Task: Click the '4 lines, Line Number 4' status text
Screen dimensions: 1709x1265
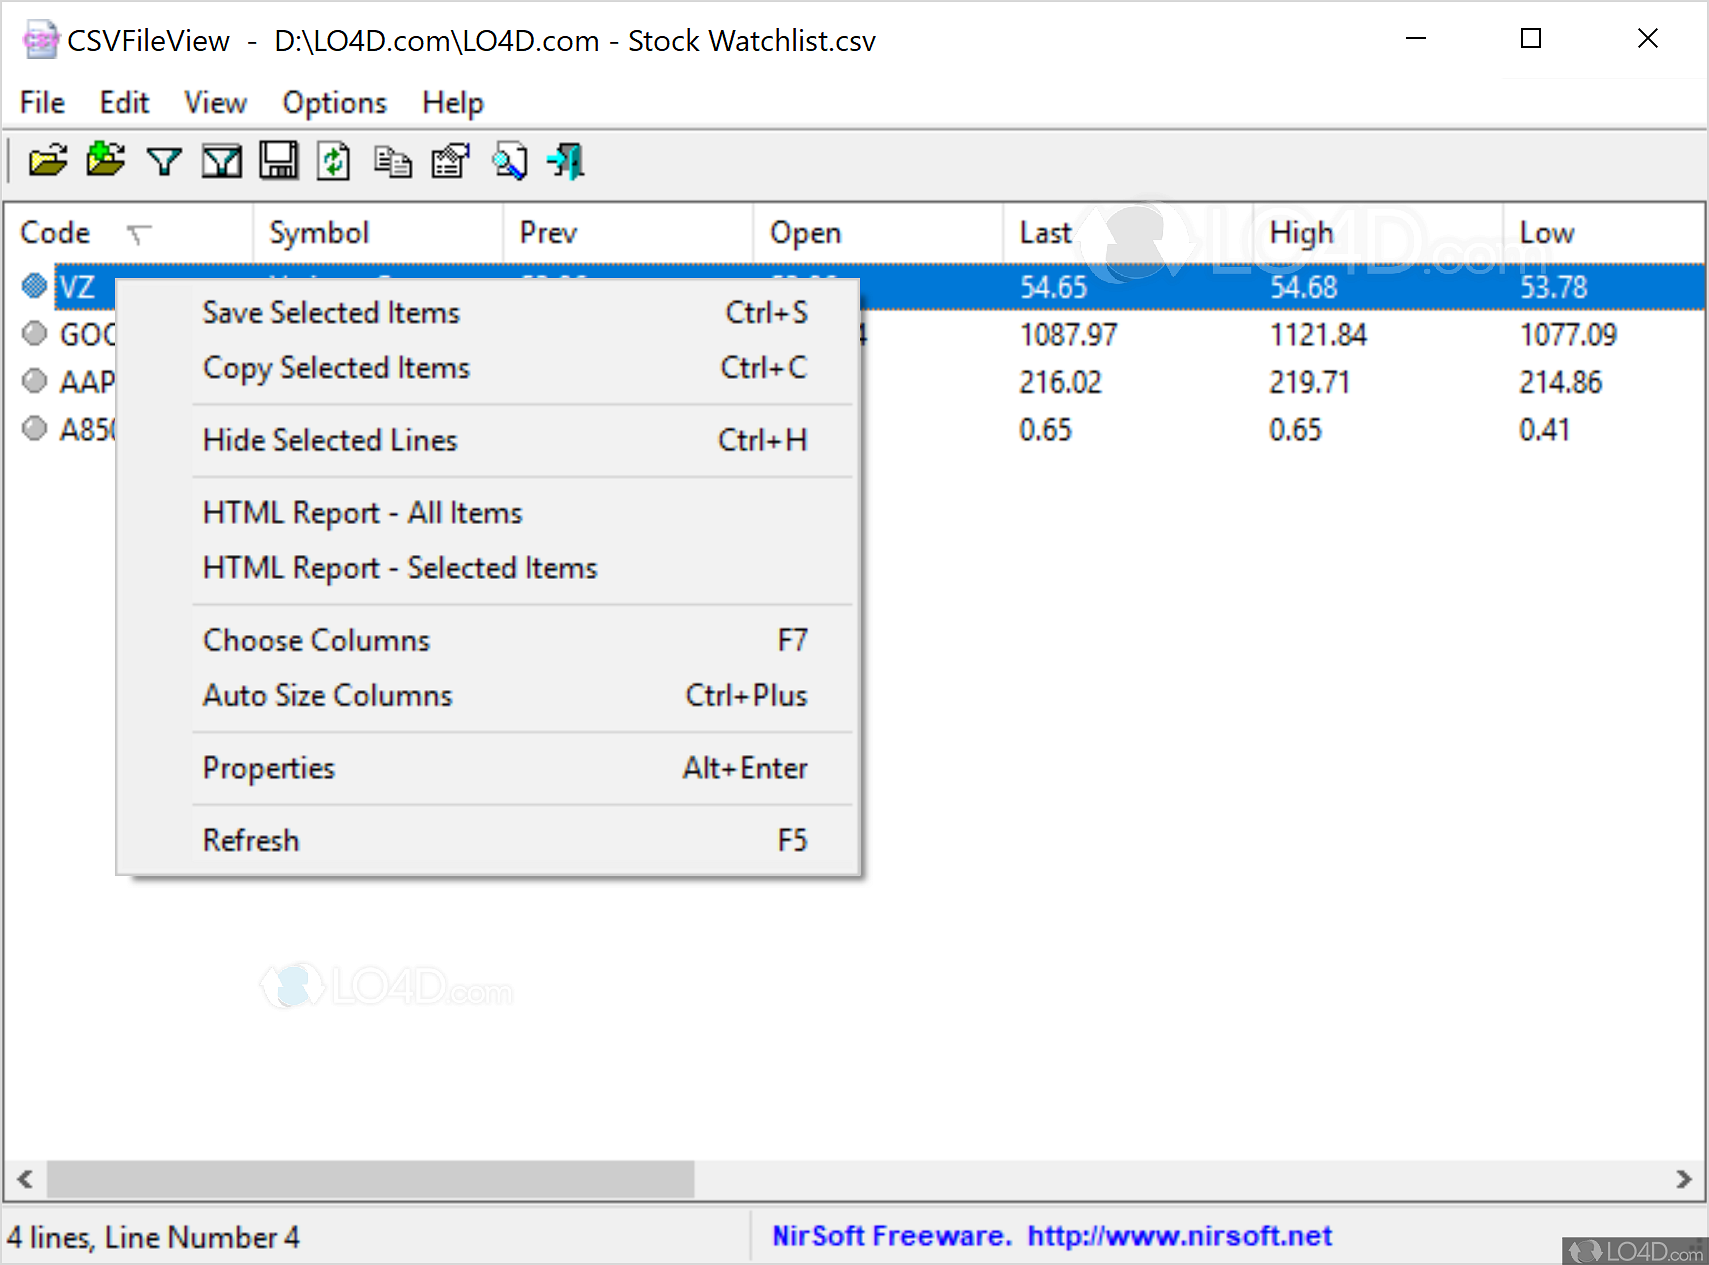Action: point(153,1238)
